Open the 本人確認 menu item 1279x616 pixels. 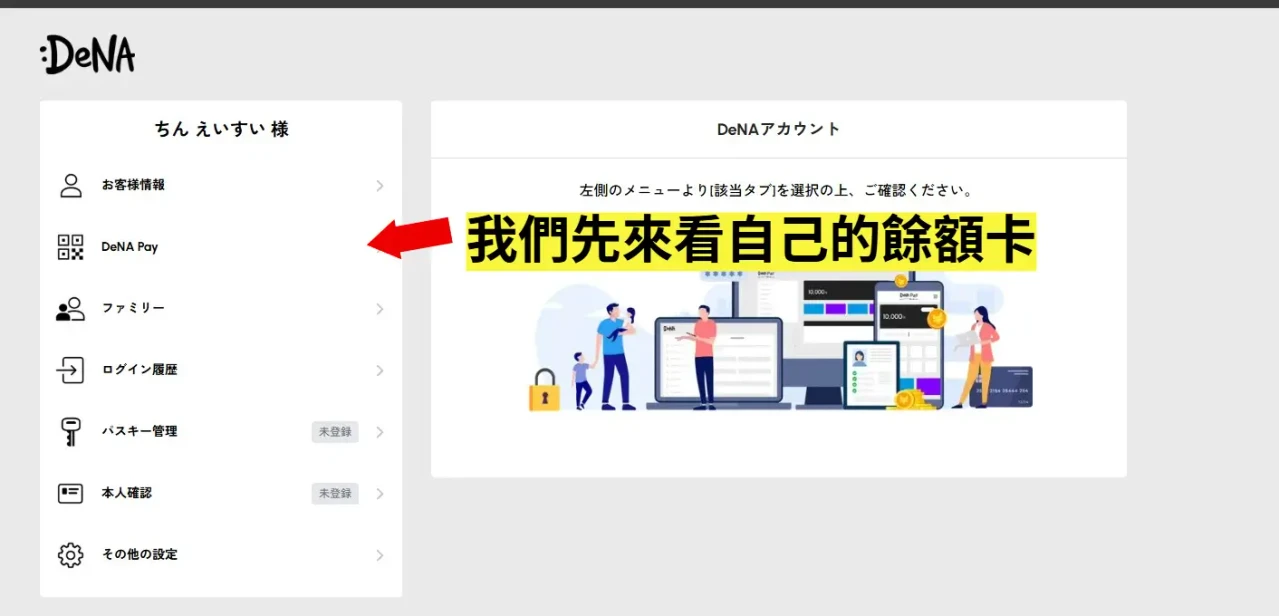221,493
